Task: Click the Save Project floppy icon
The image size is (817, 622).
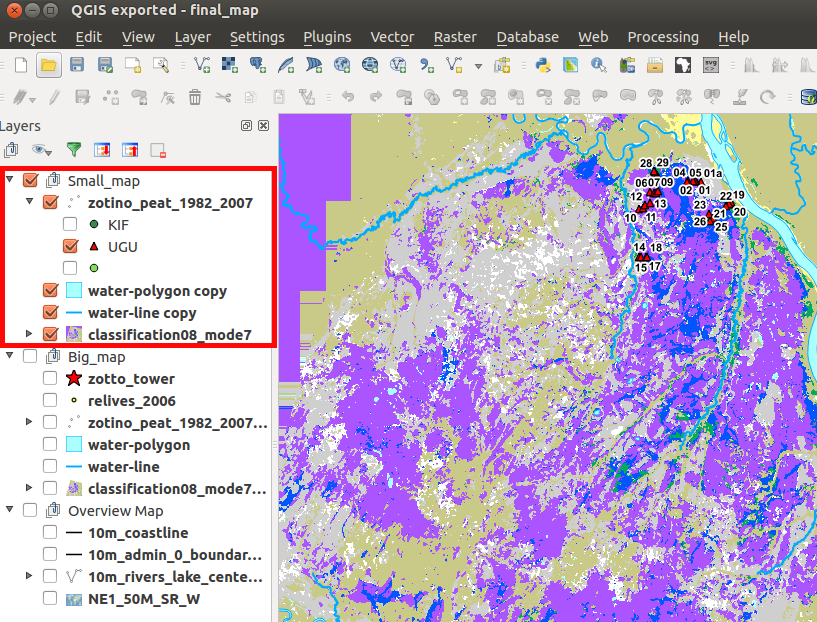Action: 77,66
